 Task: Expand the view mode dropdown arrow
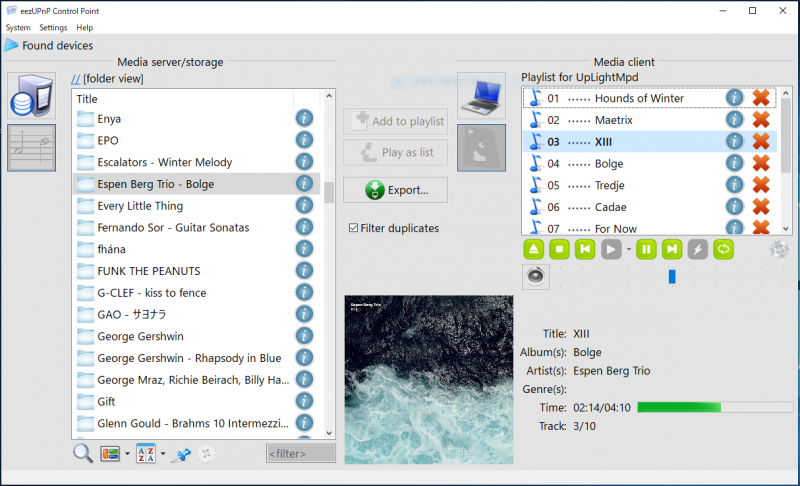tap(128, 454)
